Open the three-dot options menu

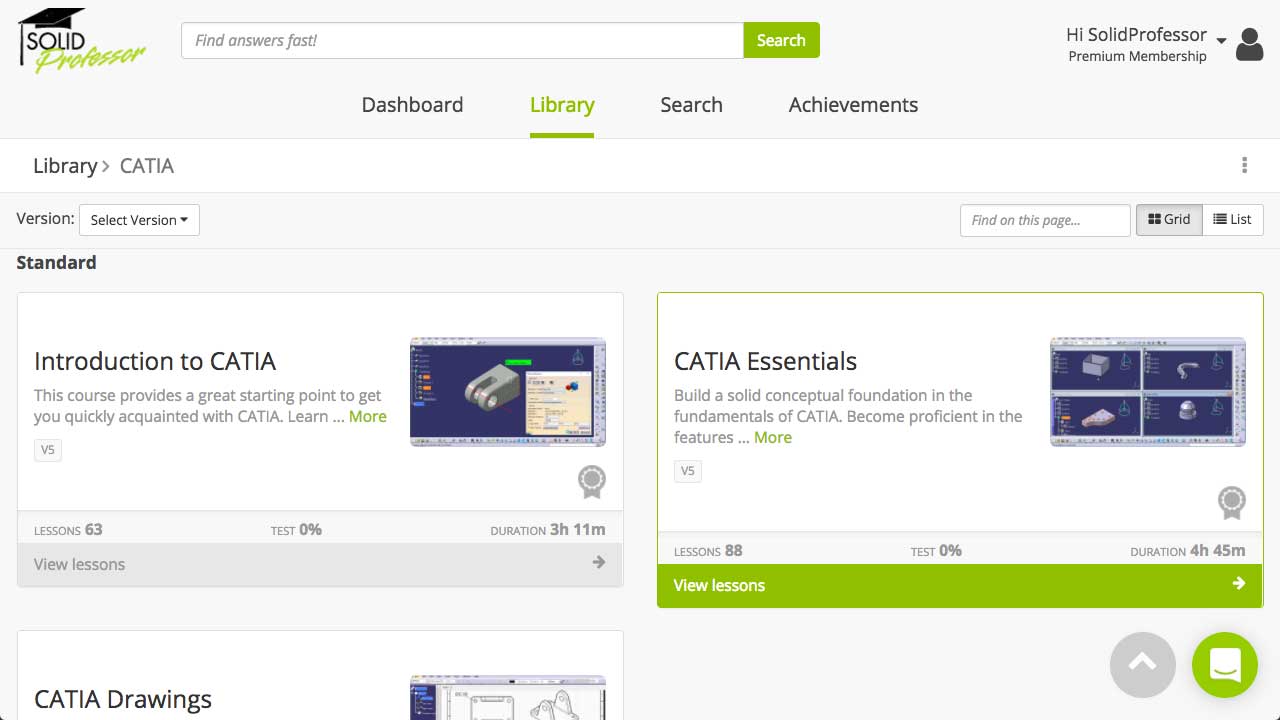1244,165
